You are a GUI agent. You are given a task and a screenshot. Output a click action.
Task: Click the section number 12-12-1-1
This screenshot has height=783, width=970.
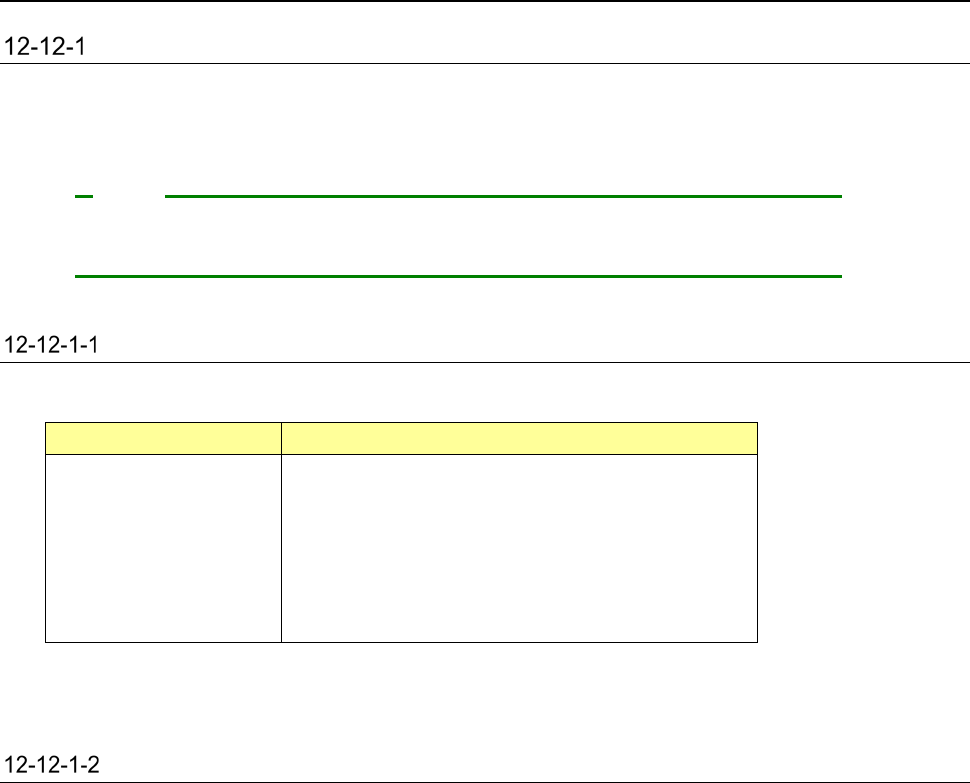[x=57, y=345]
